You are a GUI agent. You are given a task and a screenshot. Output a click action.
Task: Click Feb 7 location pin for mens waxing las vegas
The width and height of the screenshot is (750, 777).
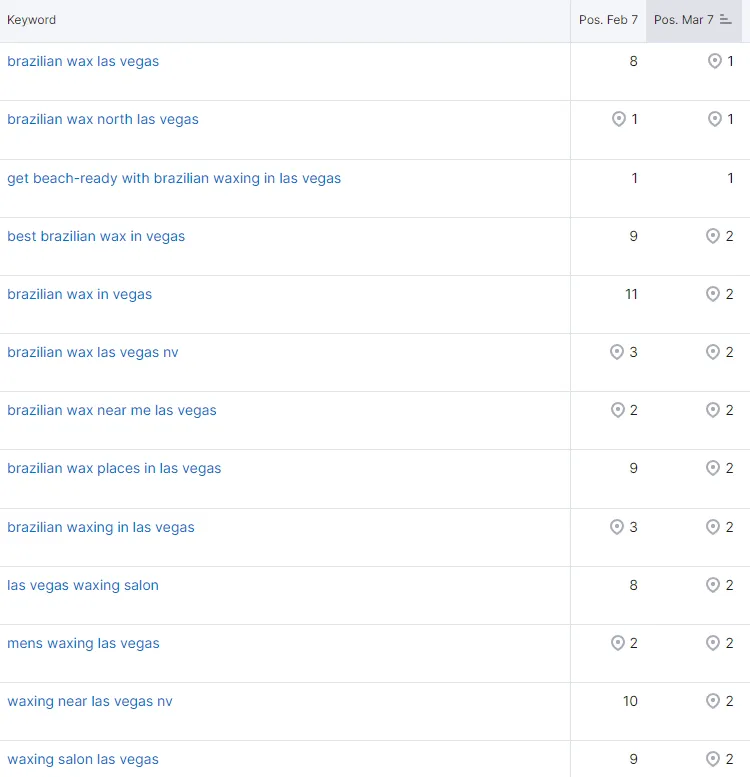618,643
